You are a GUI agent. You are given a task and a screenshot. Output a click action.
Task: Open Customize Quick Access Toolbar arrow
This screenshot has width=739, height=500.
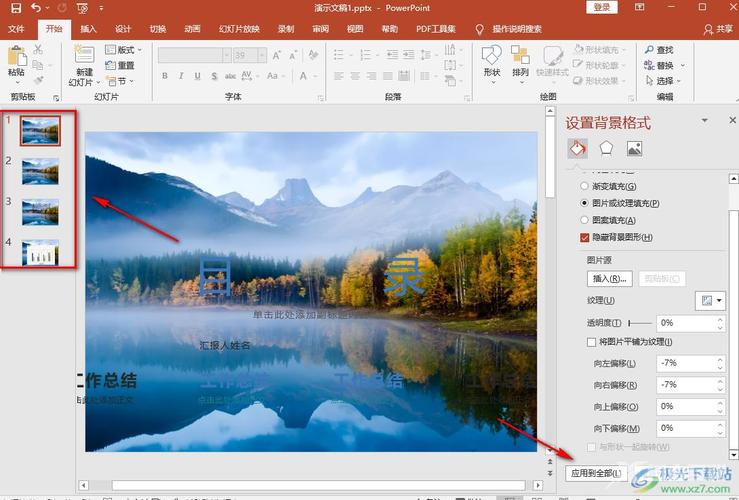(101, 8)
